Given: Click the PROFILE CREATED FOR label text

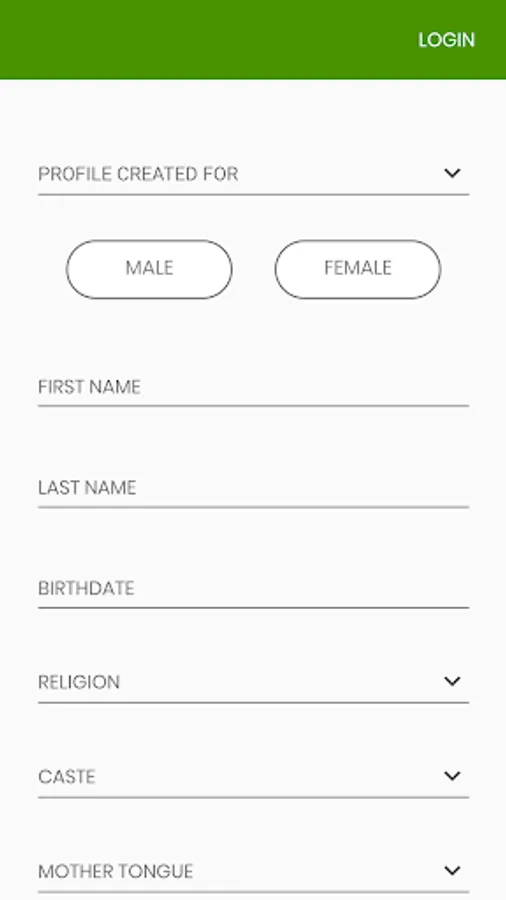Looking at the screenshot, I should click(138, 174).
